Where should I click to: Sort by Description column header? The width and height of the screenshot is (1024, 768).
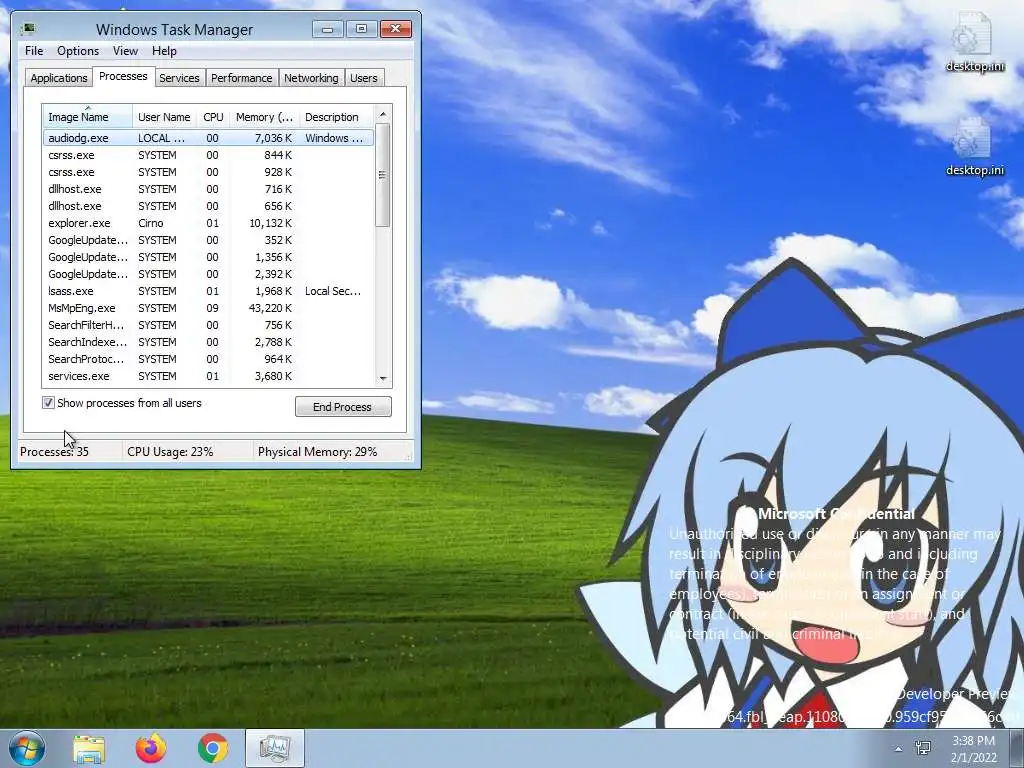[x=336, y=117]
